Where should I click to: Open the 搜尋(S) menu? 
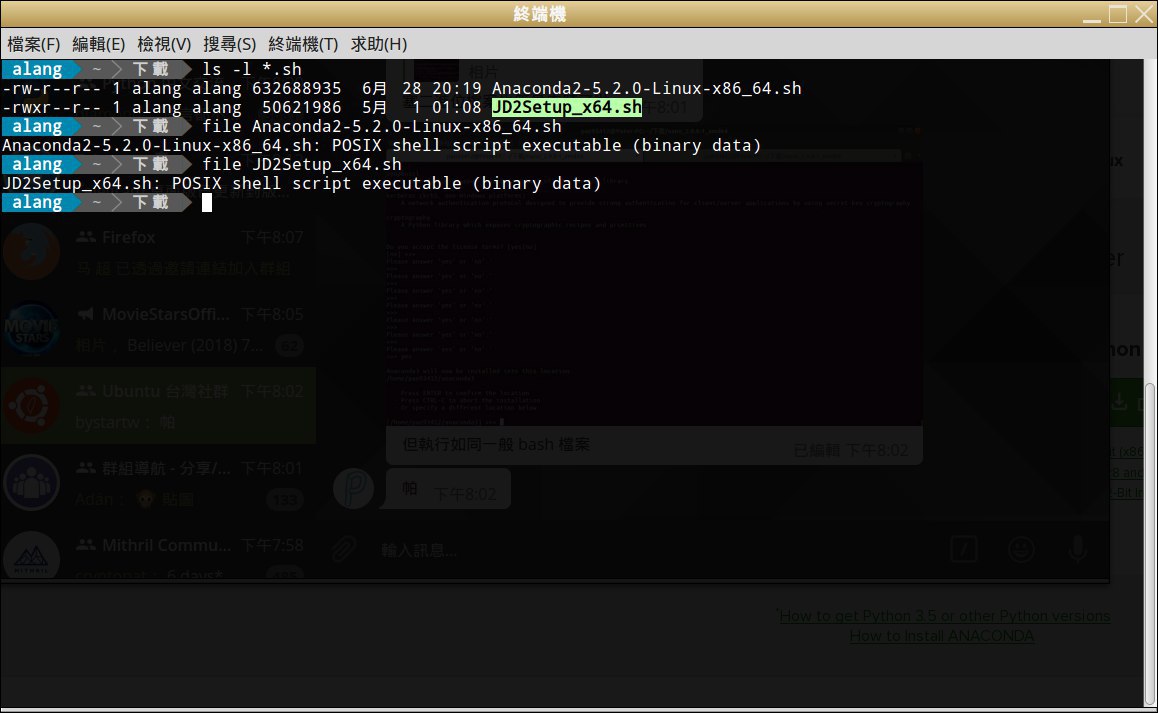click(x=230, y=44)
